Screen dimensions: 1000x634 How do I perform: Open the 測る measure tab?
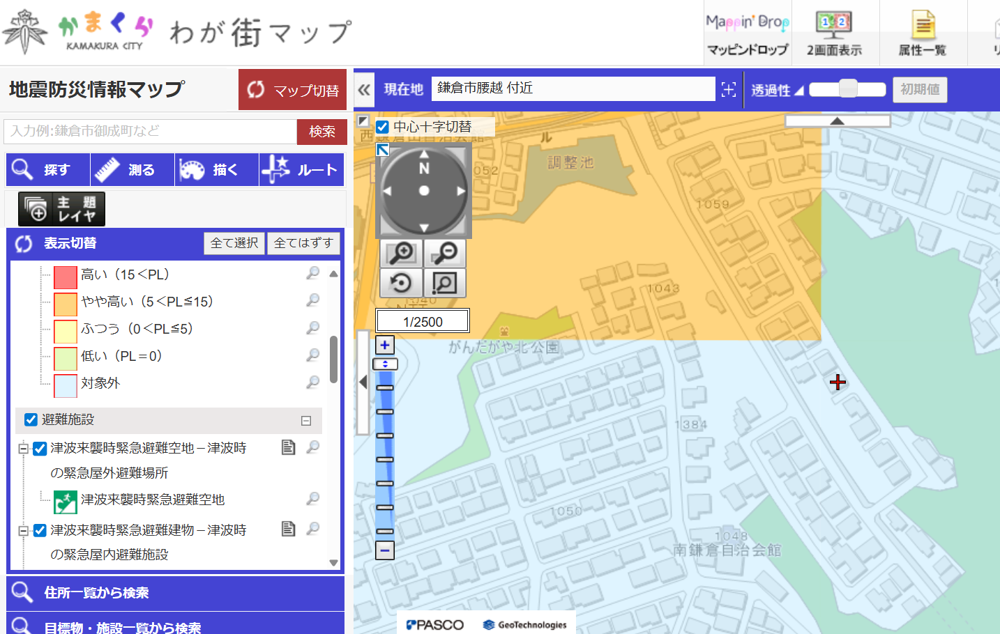click(x=132, y=170)
